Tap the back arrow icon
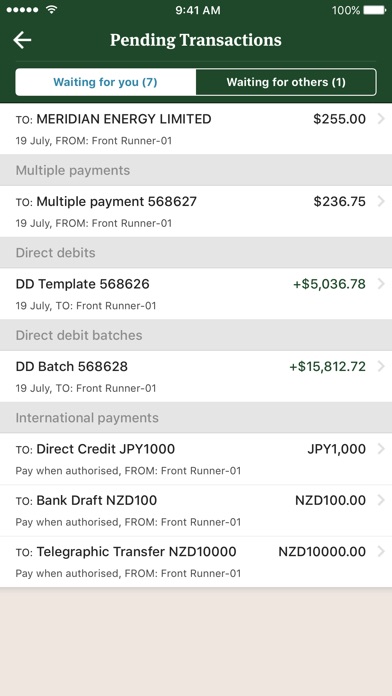 point(22,40)
